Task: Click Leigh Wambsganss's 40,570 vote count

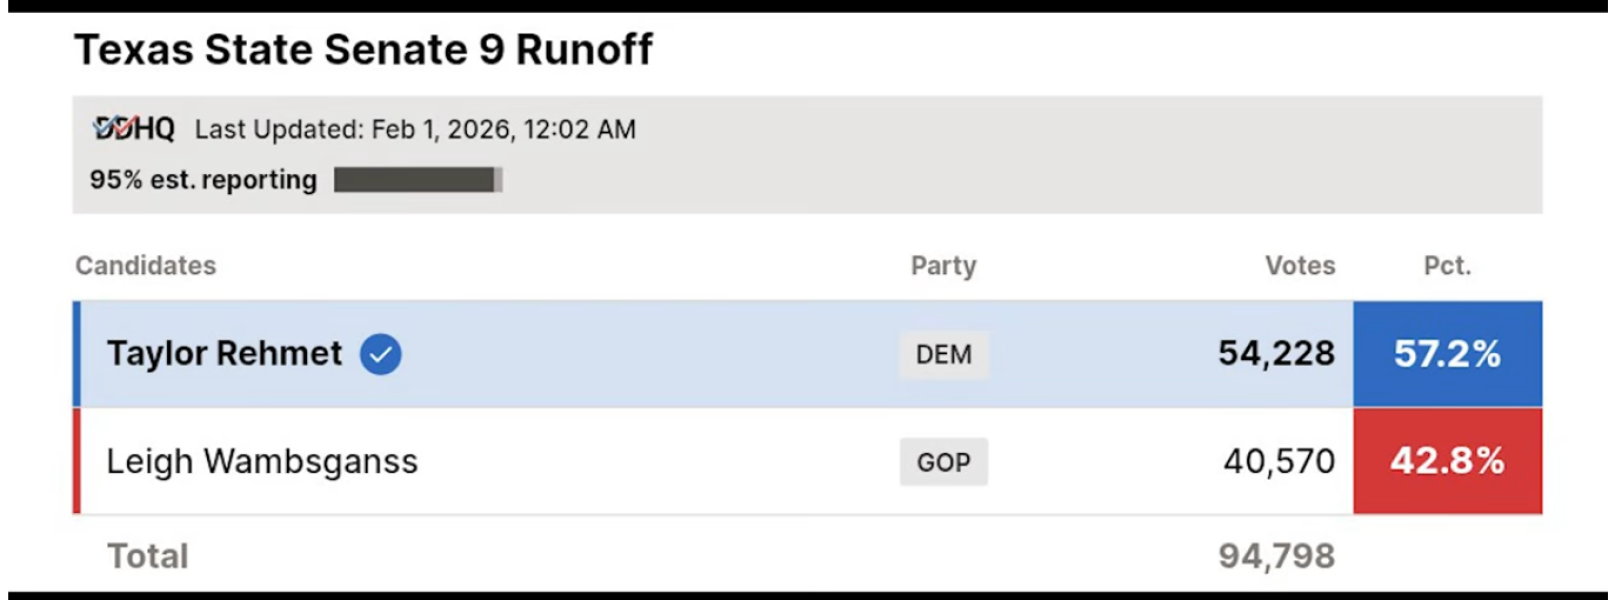Action: 1279,462
